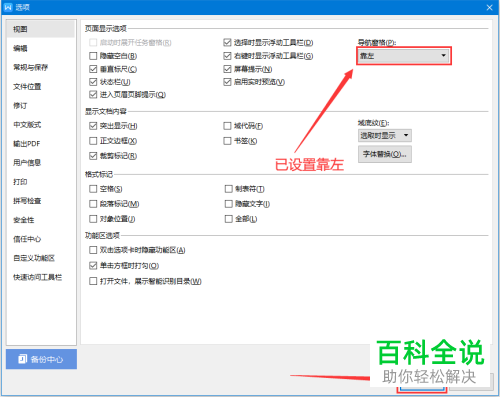Enable 打开文件，展示智能识别目录(W)
The image size is (500, 397).
[x=93, y=281]
